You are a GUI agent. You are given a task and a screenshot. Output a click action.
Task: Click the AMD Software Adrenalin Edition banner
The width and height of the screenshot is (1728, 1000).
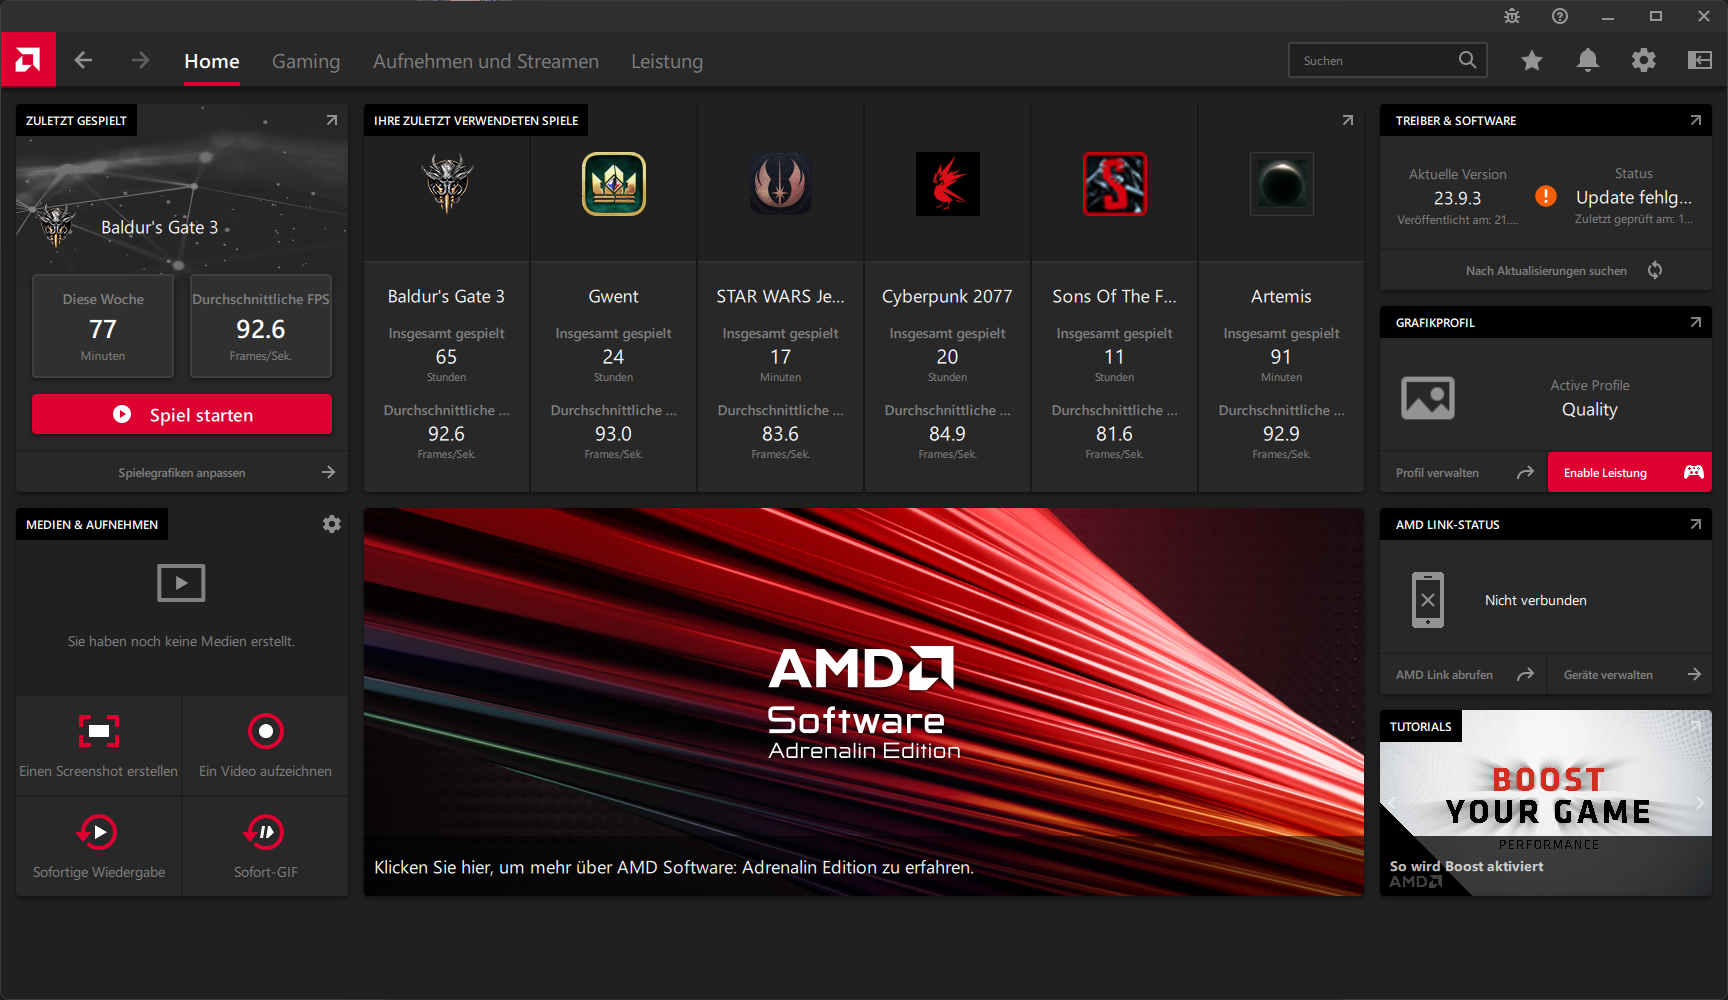864,702
